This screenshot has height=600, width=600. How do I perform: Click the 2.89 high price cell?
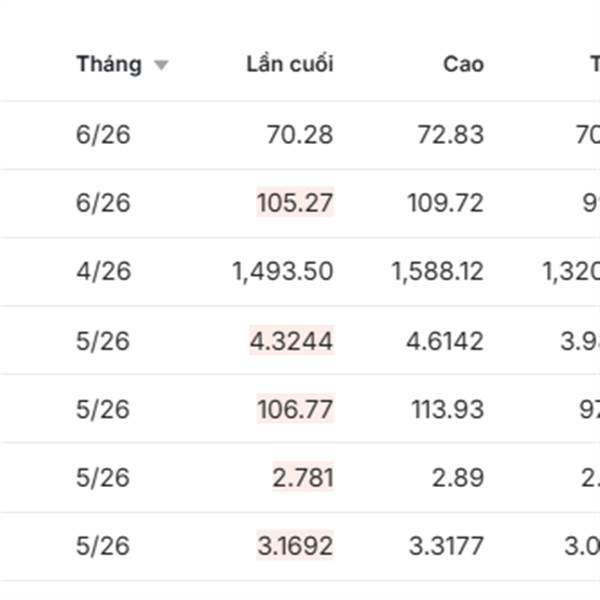click(x=457, y=477)
